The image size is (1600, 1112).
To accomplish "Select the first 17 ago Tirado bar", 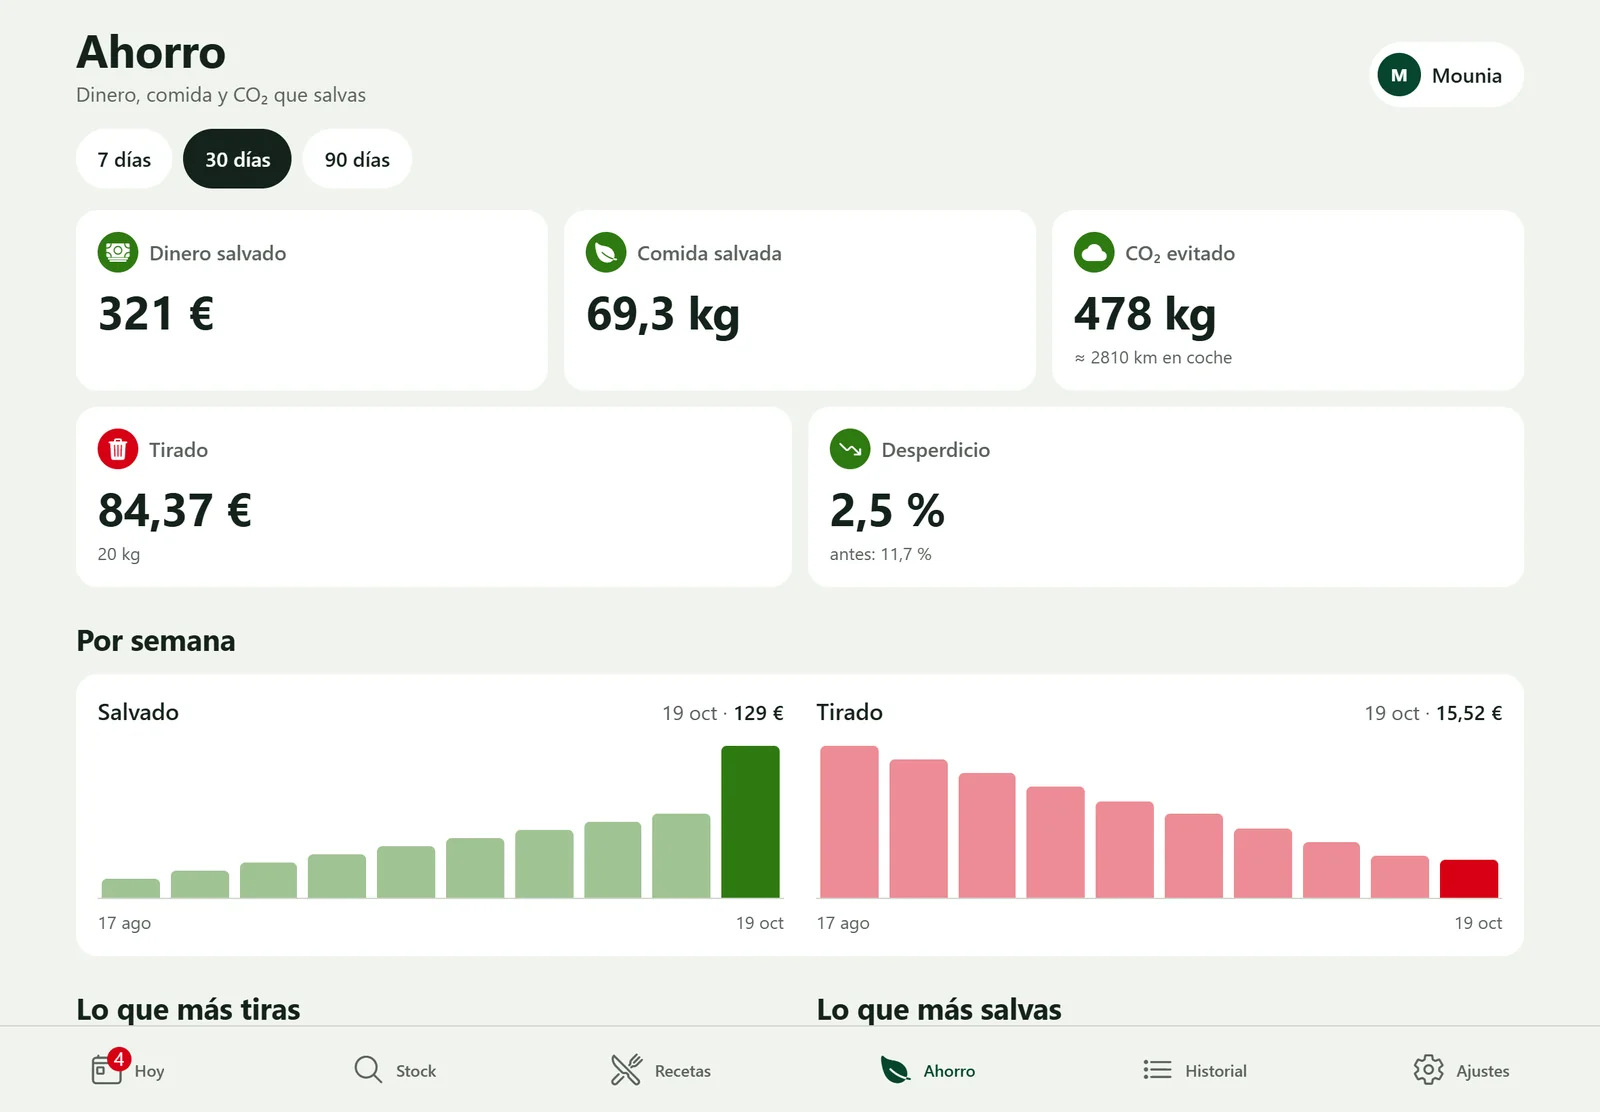I will tap(849, 822).
